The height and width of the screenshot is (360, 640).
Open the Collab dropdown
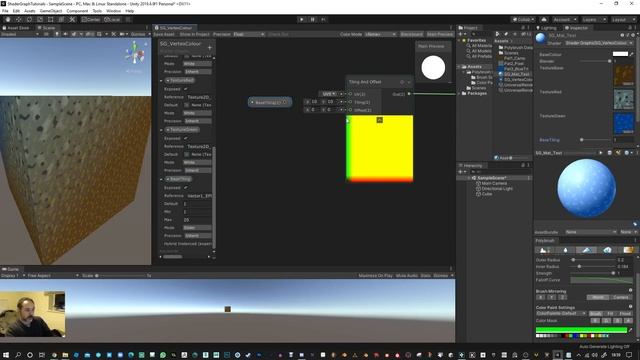coord(524,19)
